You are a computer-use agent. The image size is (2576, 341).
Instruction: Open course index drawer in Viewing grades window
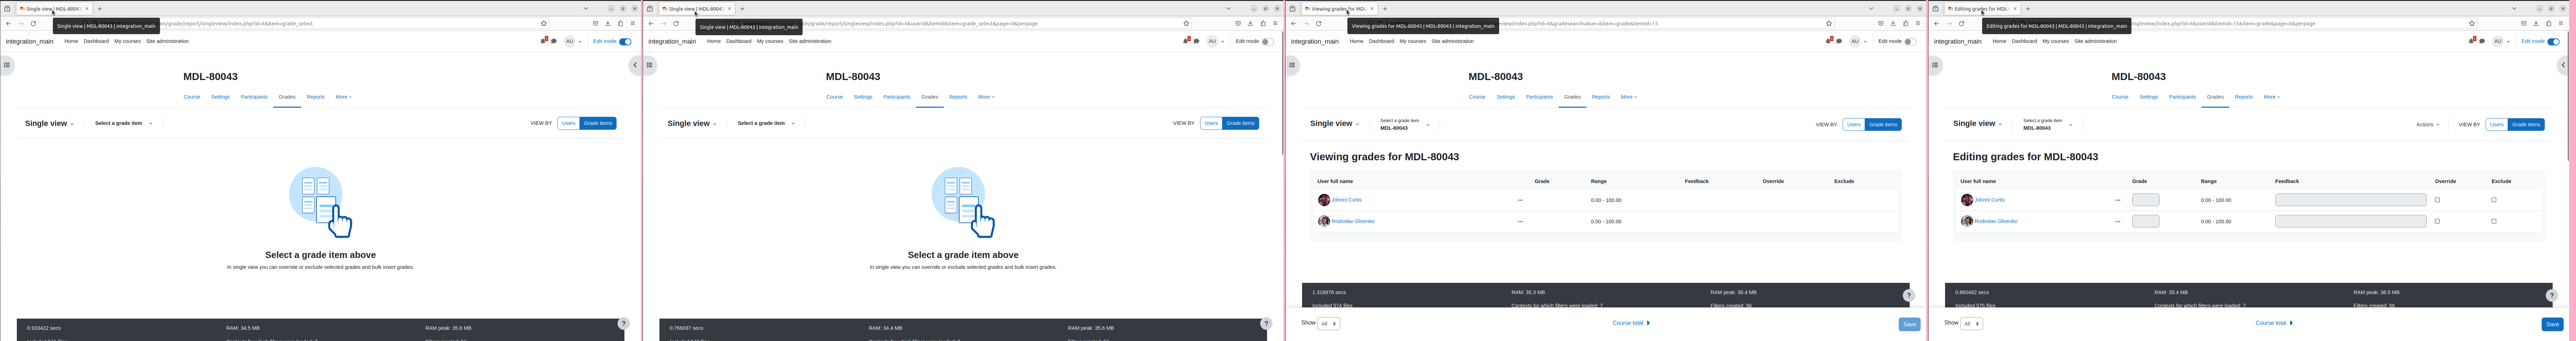tap(1292, 65)
